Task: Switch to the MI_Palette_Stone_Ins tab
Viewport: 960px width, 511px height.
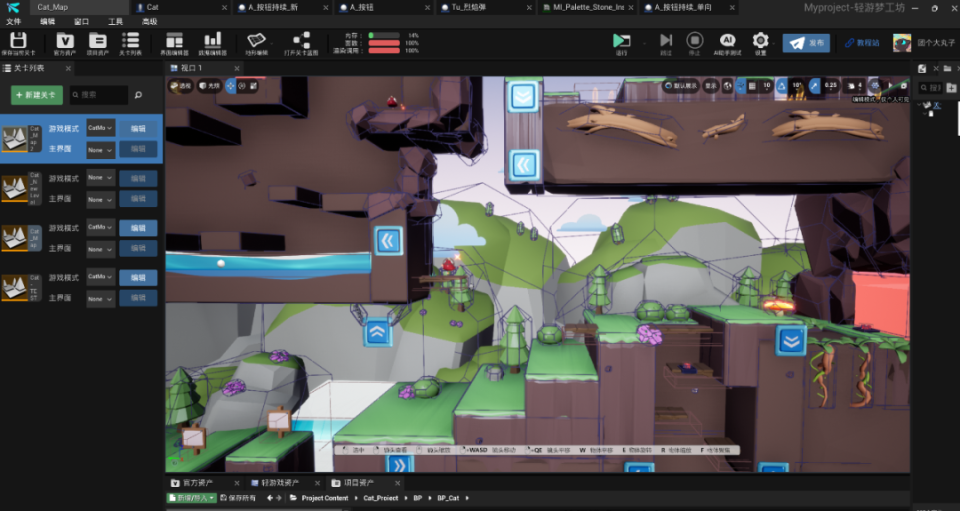Action: coord(588,7)
